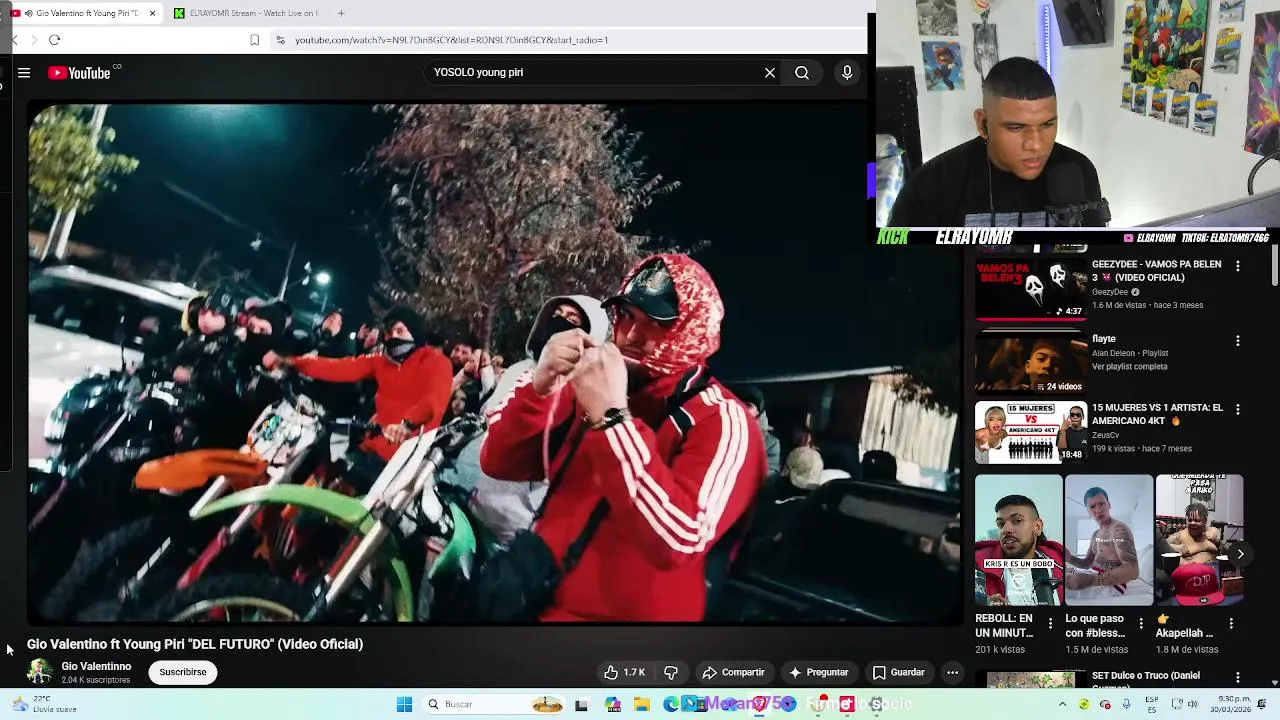
Task: Click Ver playlist completa link
Action: [1130, 367]
